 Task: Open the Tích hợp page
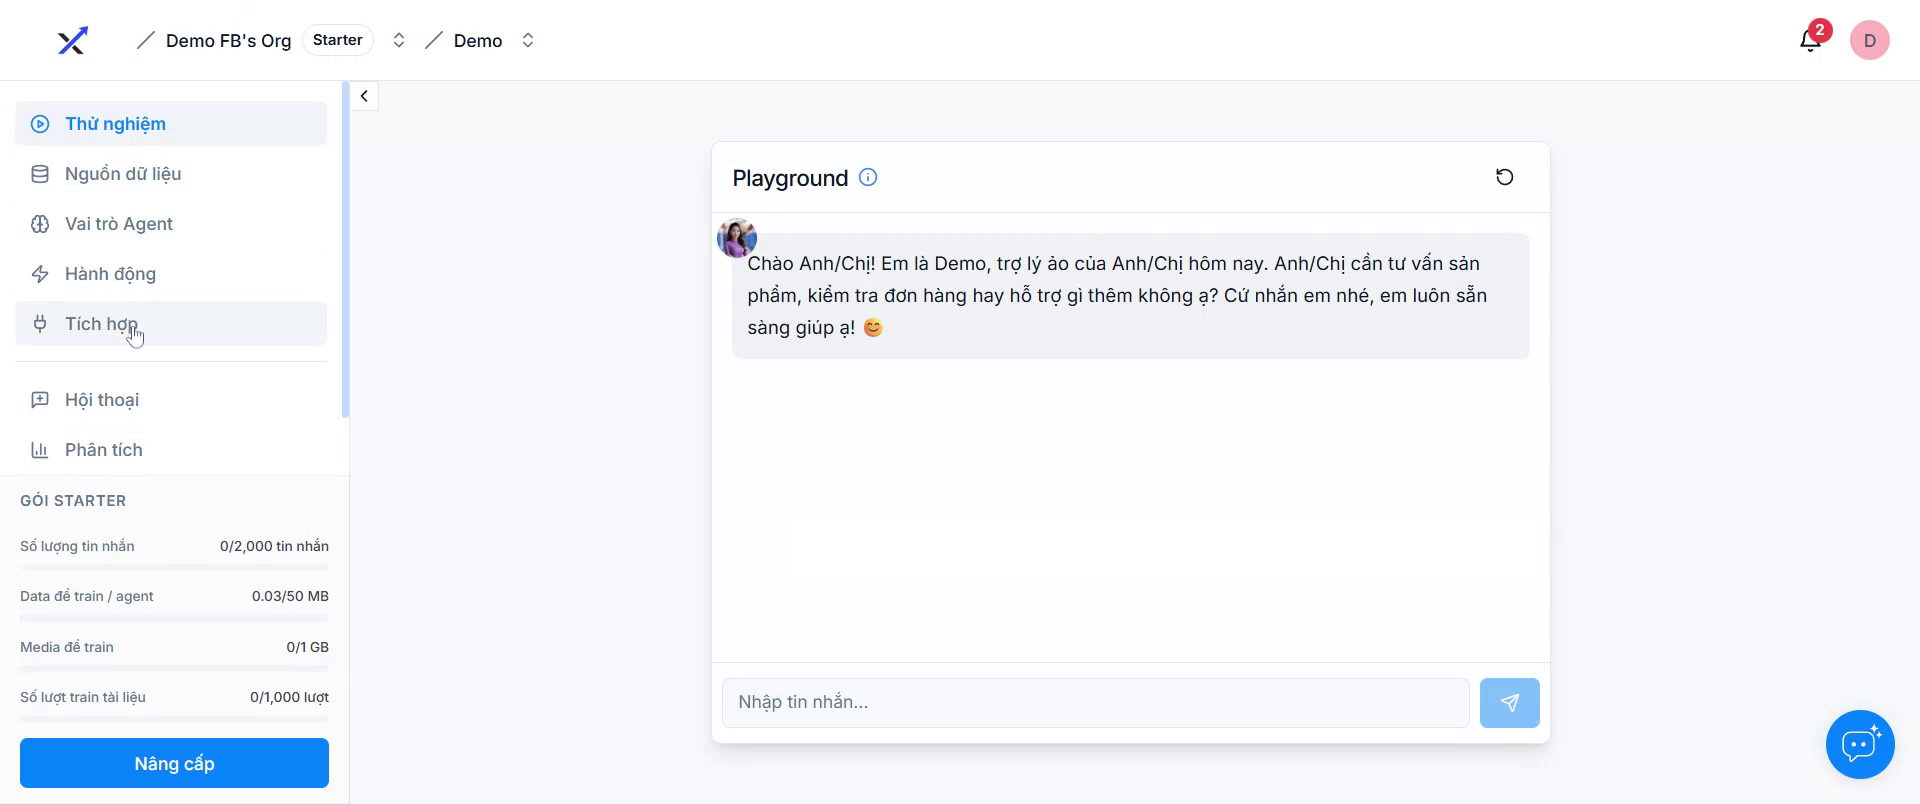[171, 324]
